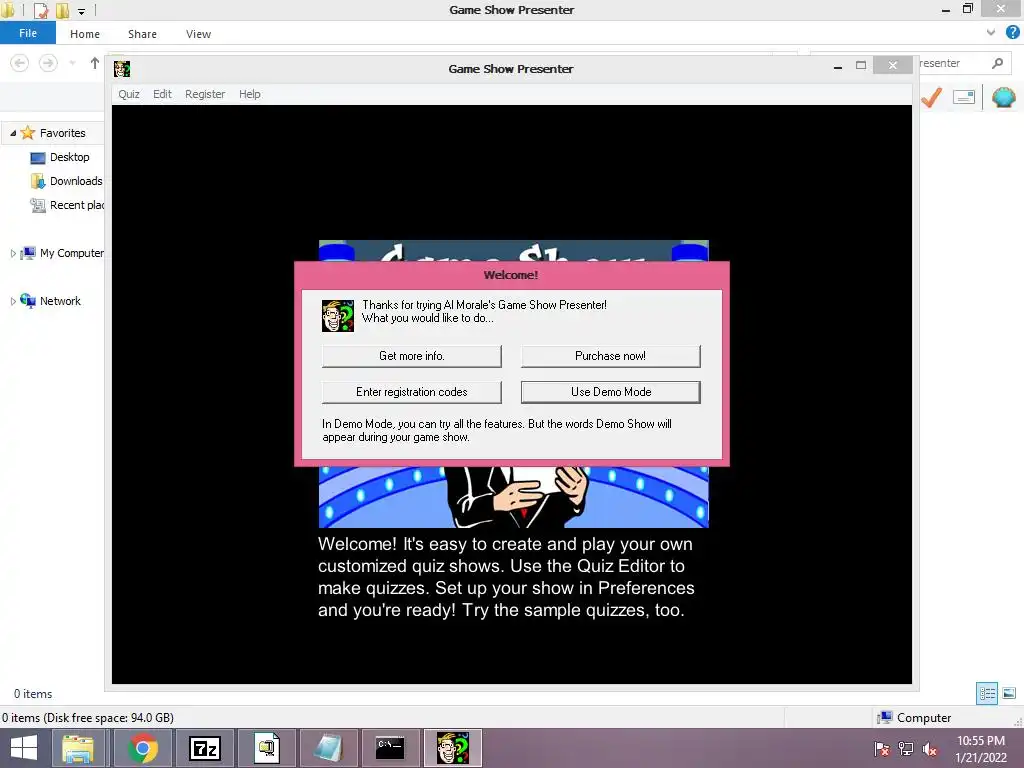The image size is (1024, 768).
Task: Open recent locations dropdown arrow in Explorer
Action: pyautogui.click(x=72, y=63)
